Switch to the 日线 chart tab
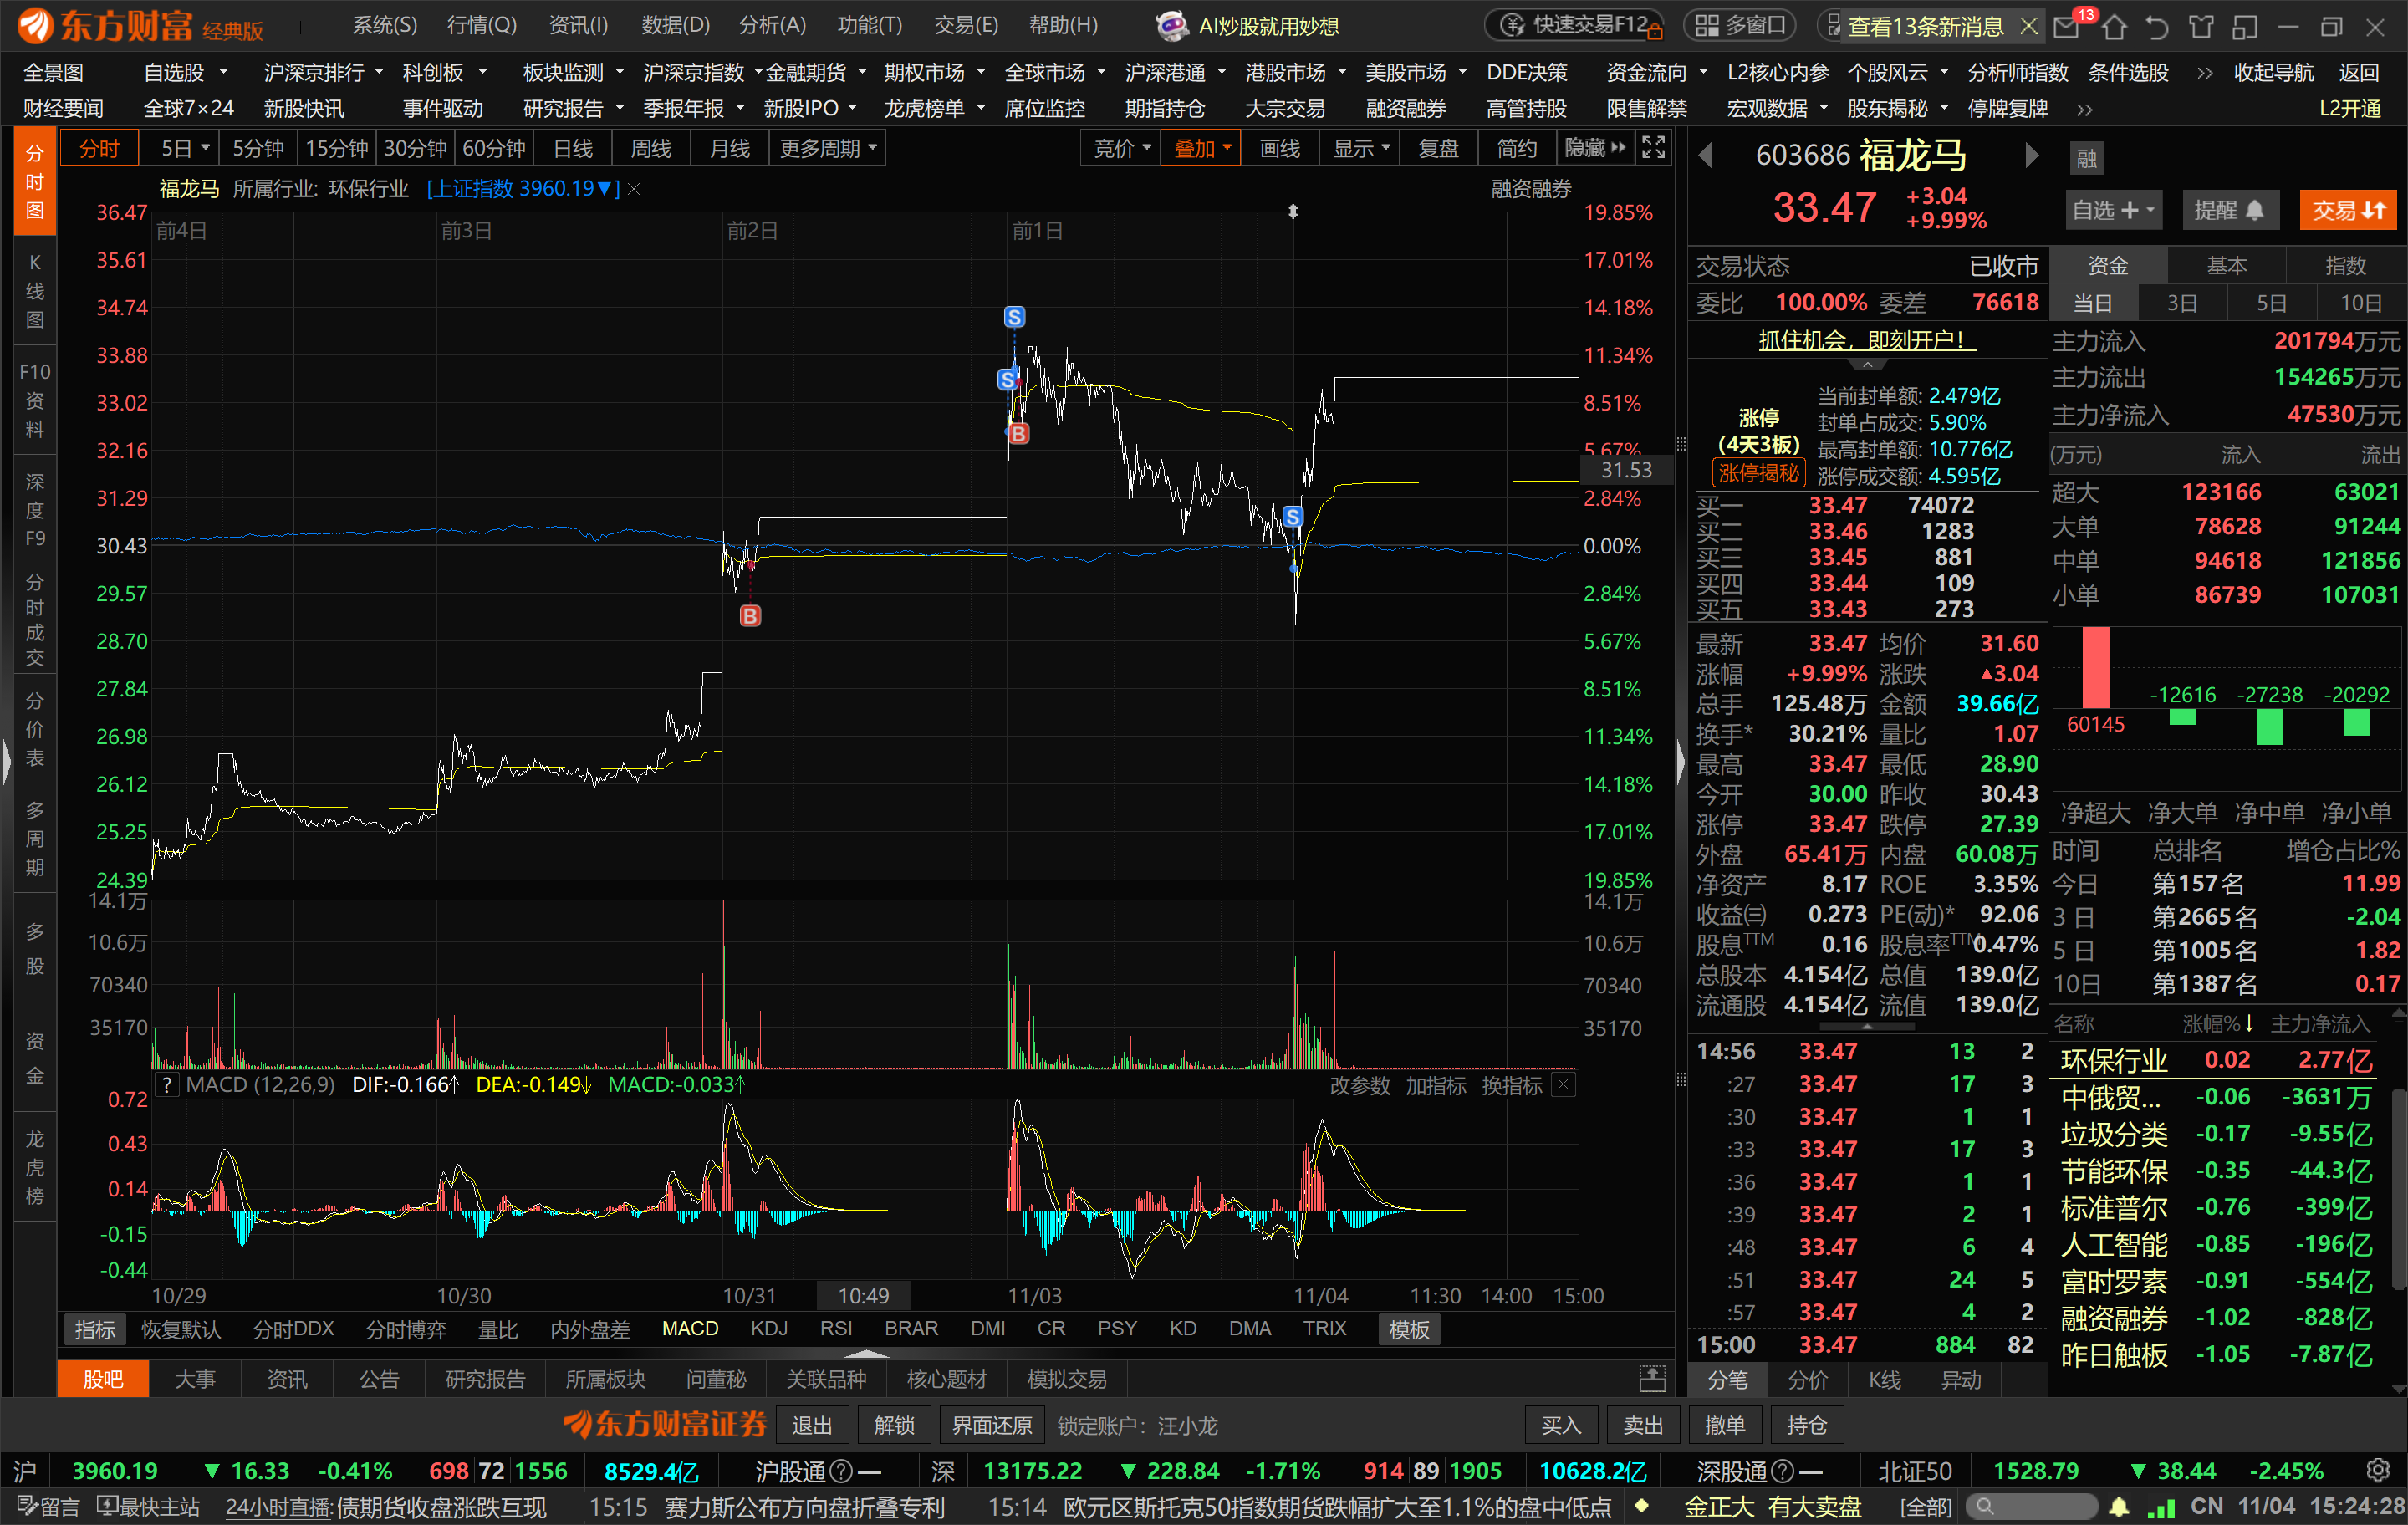This screenshot has width=2408, height=1525. pos(573,148)
